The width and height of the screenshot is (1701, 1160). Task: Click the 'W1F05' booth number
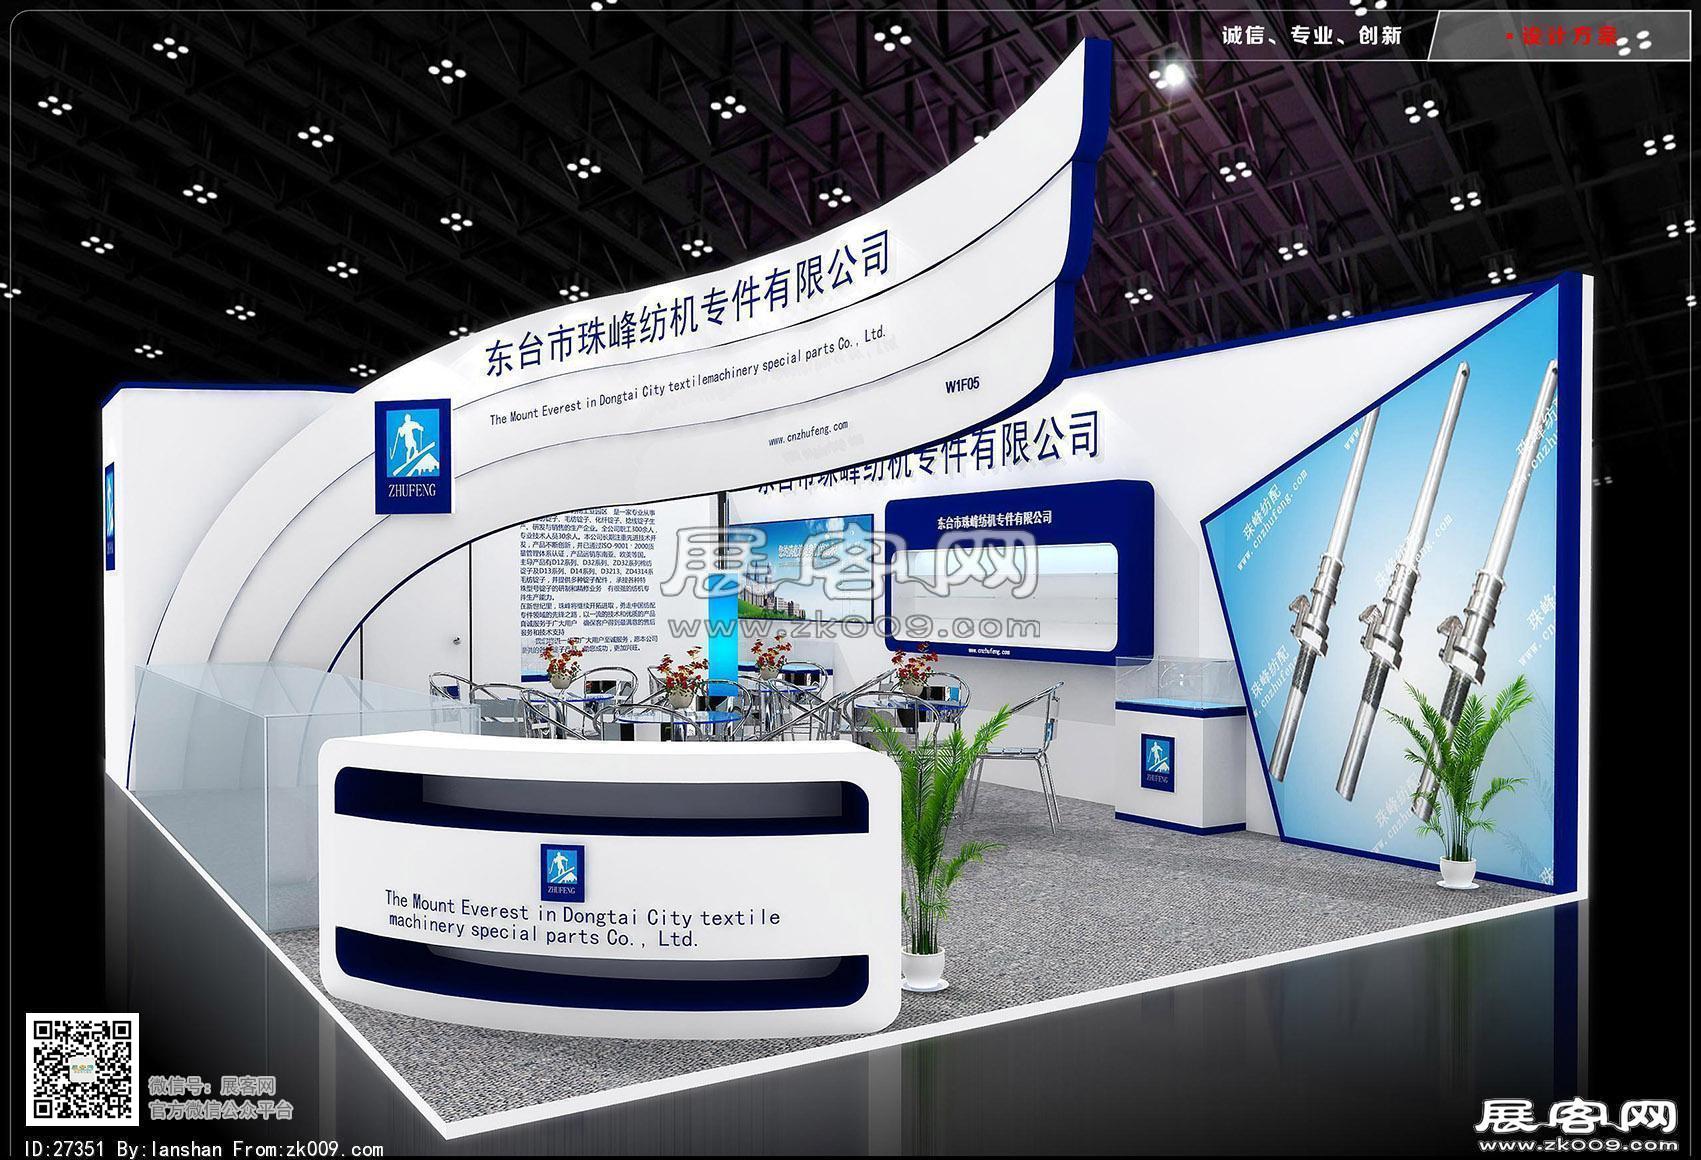[961, 384]
